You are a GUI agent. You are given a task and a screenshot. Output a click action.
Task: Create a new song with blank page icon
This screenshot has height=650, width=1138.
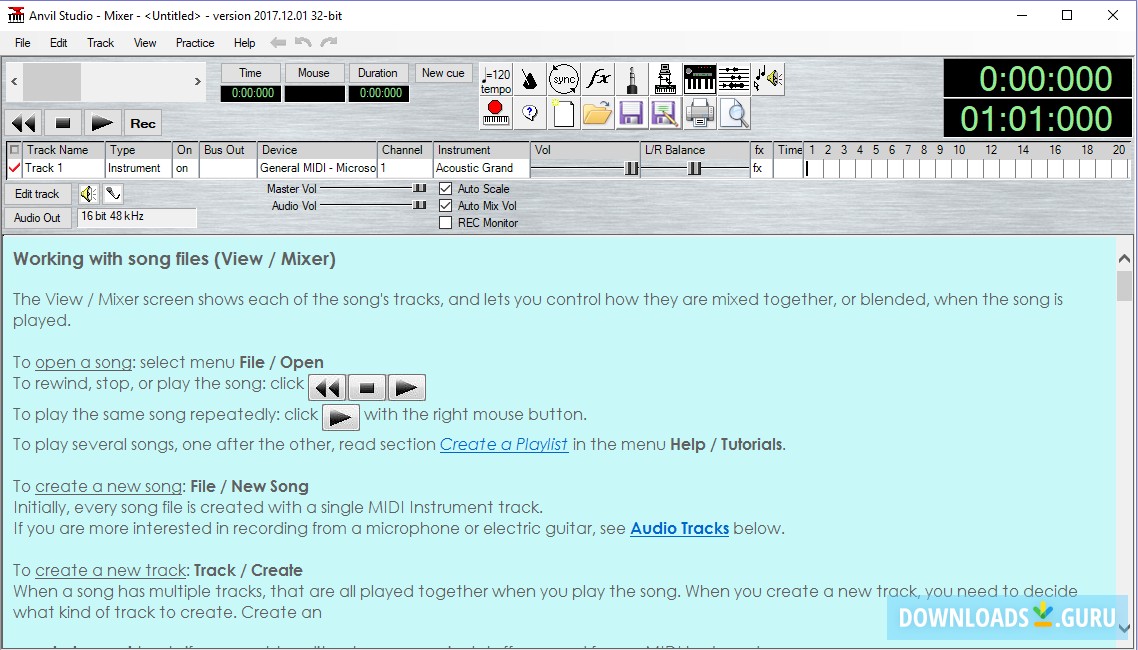pos(564,114)
